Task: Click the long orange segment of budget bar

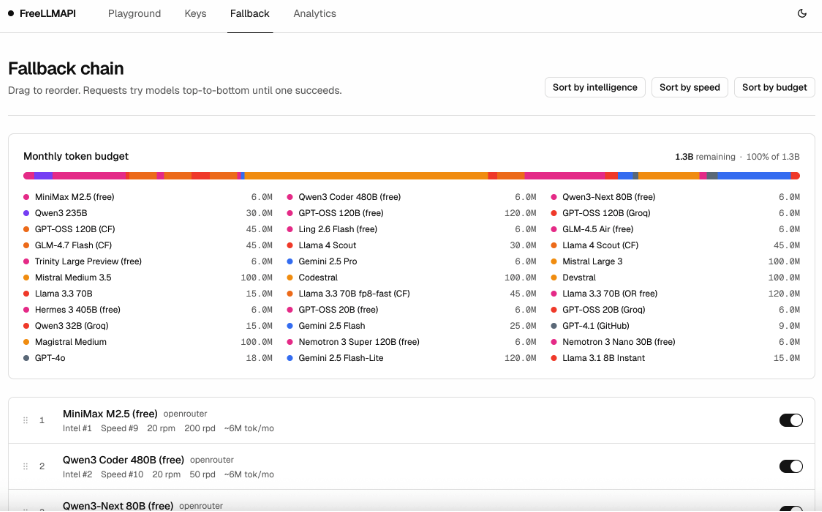Action: tap(366, 176)
